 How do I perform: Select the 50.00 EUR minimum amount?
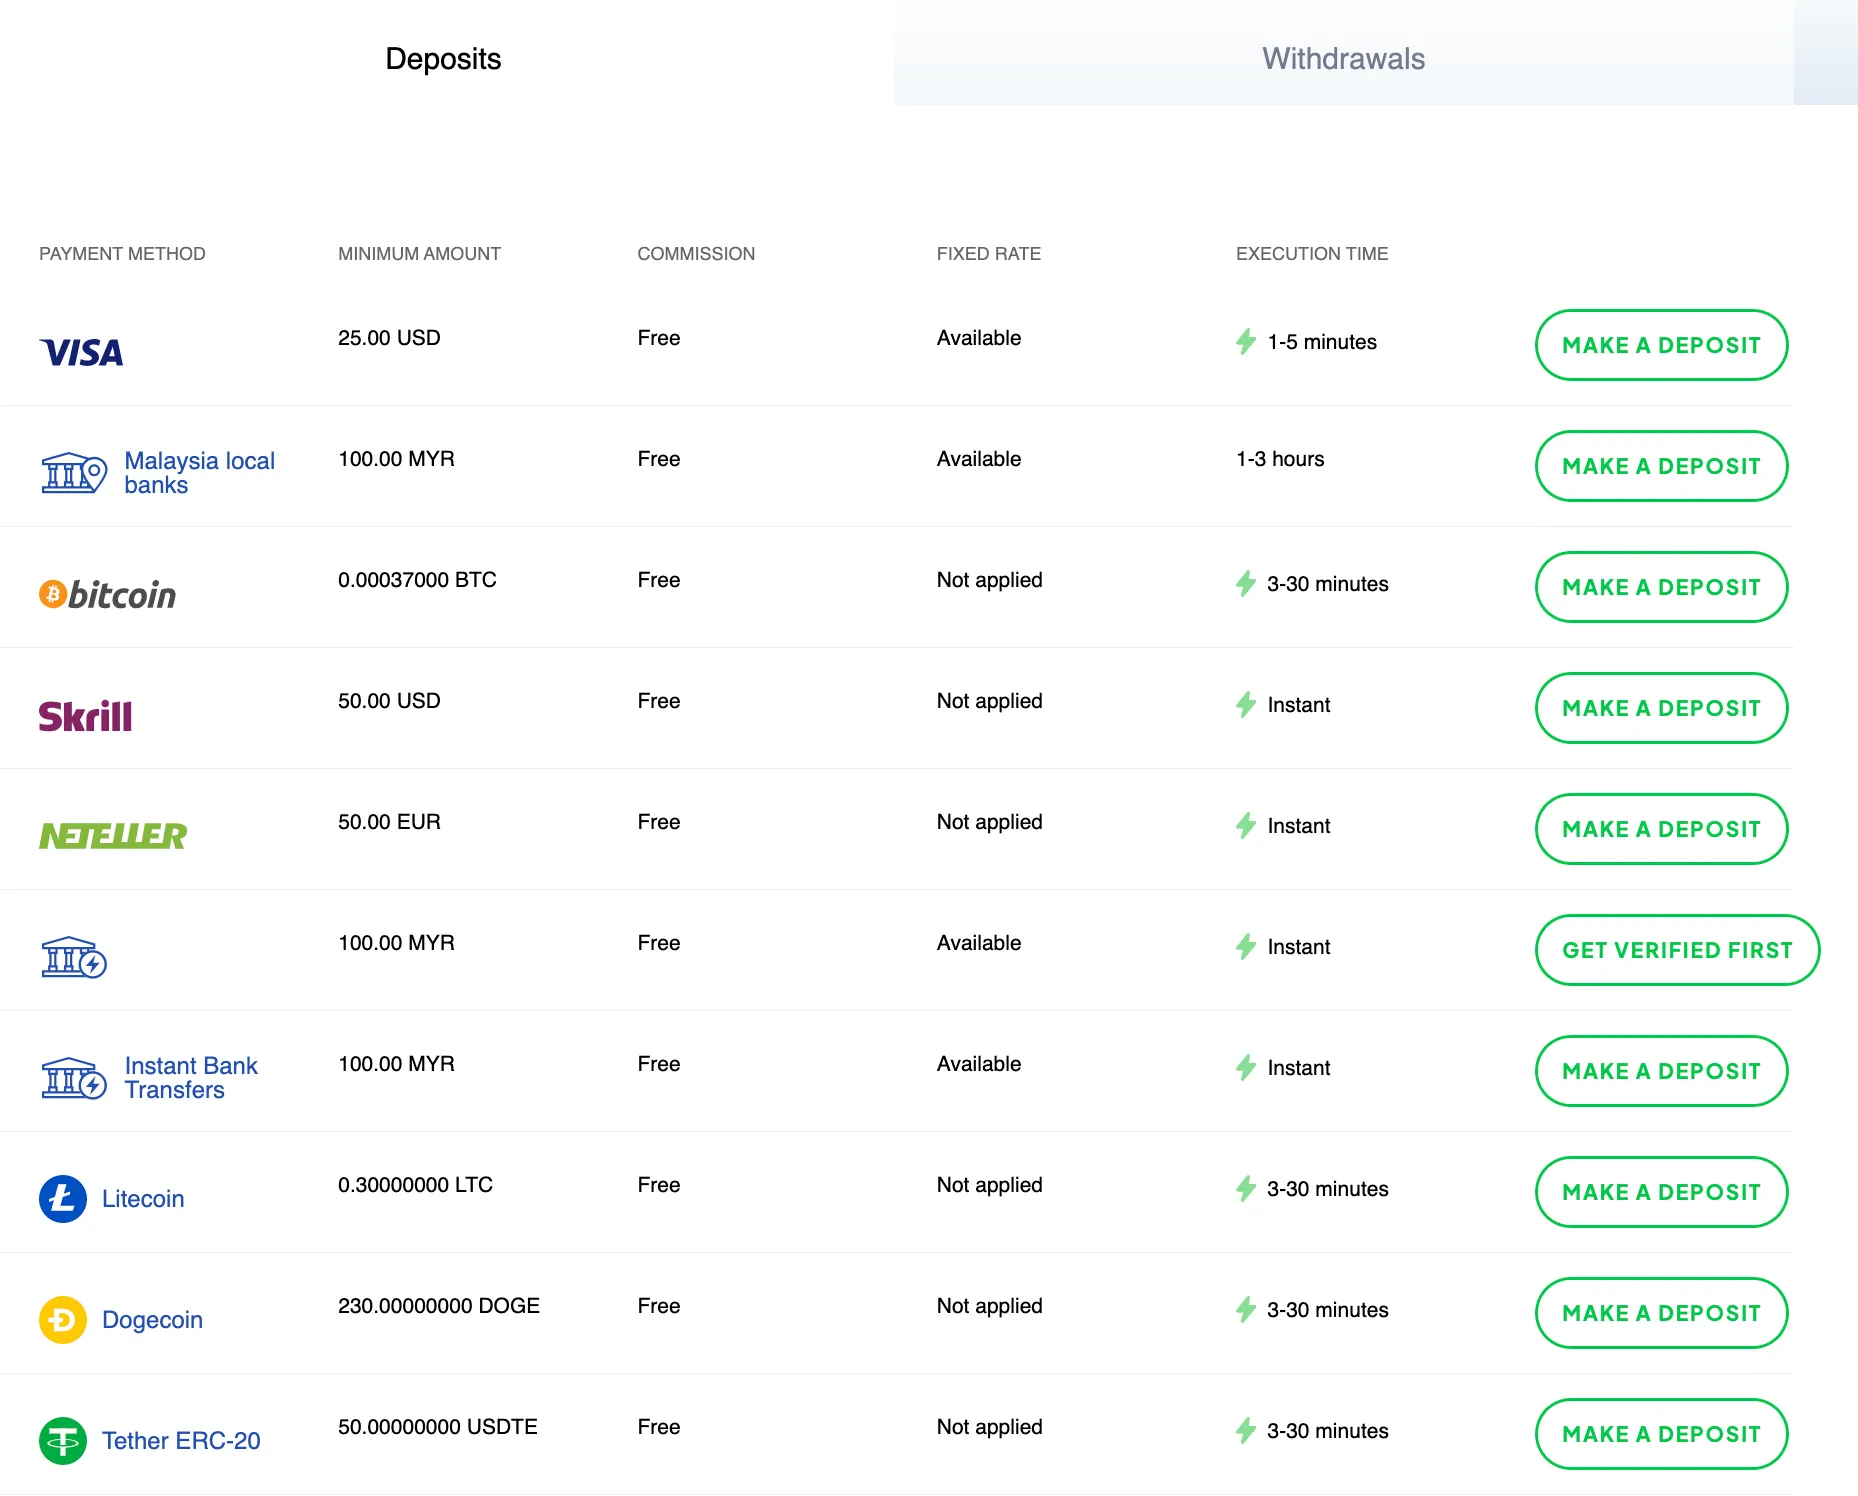389,822
